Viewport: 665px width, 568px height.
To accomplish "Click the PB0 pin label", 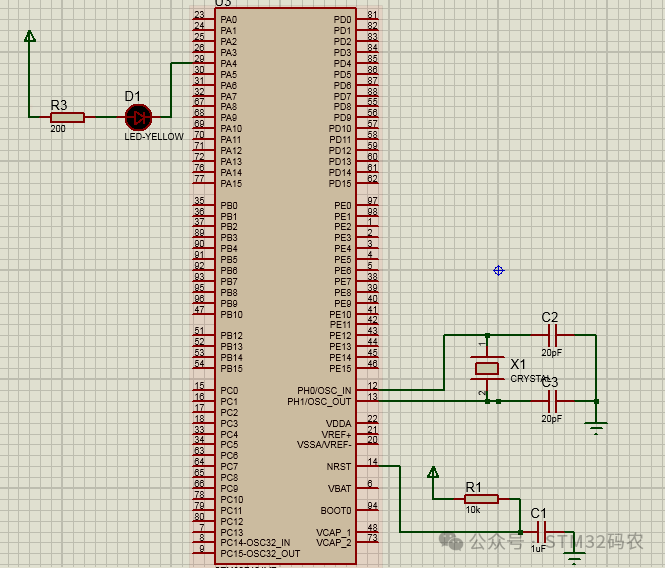I will click(229, 205).
